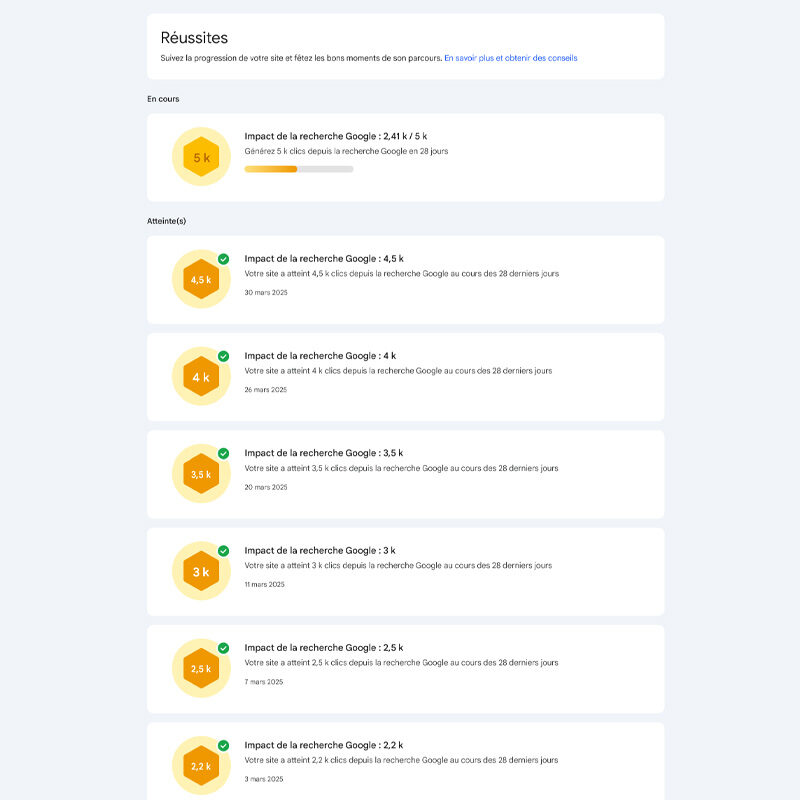Click the "Réussites" page heading
This screenshot has height=800, width=800.
tap(194, 38)
